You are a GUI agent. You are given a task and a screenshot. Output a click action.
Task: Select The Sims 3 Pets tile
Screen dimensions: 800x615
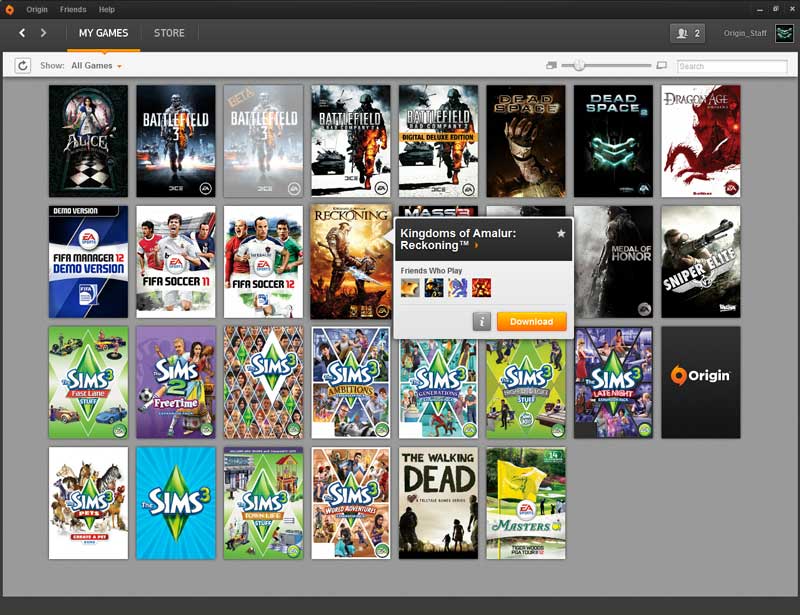pos(88,503)
